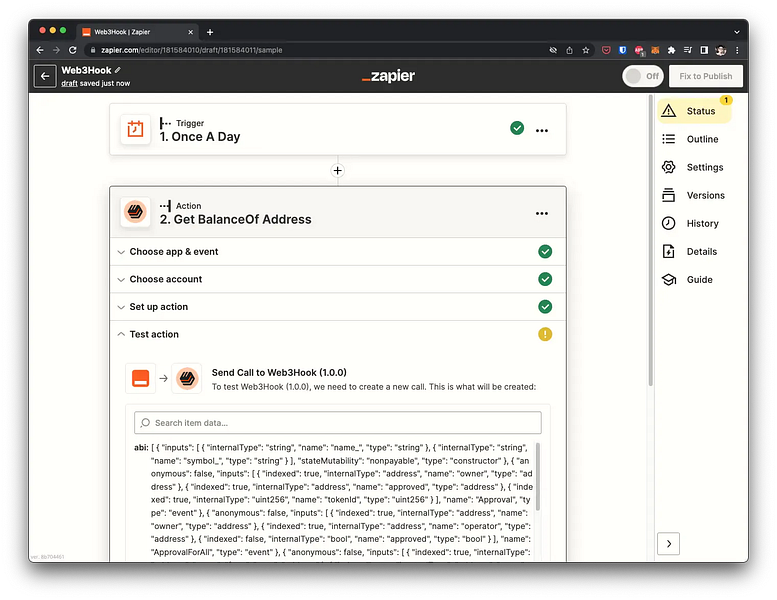Viewport: 777px width, 600px height.
Task: Open the Pocket extension icon
Action: click(606, 50)
